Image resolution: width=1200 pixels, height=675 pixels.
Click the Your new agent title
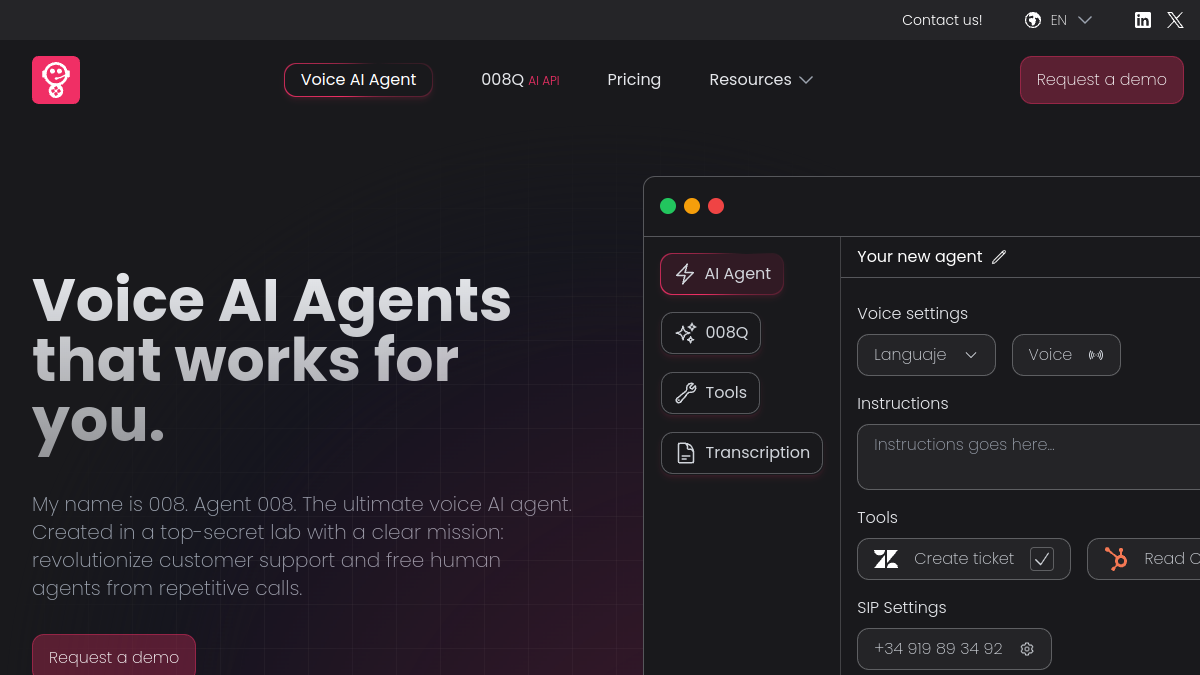point(920,257)
